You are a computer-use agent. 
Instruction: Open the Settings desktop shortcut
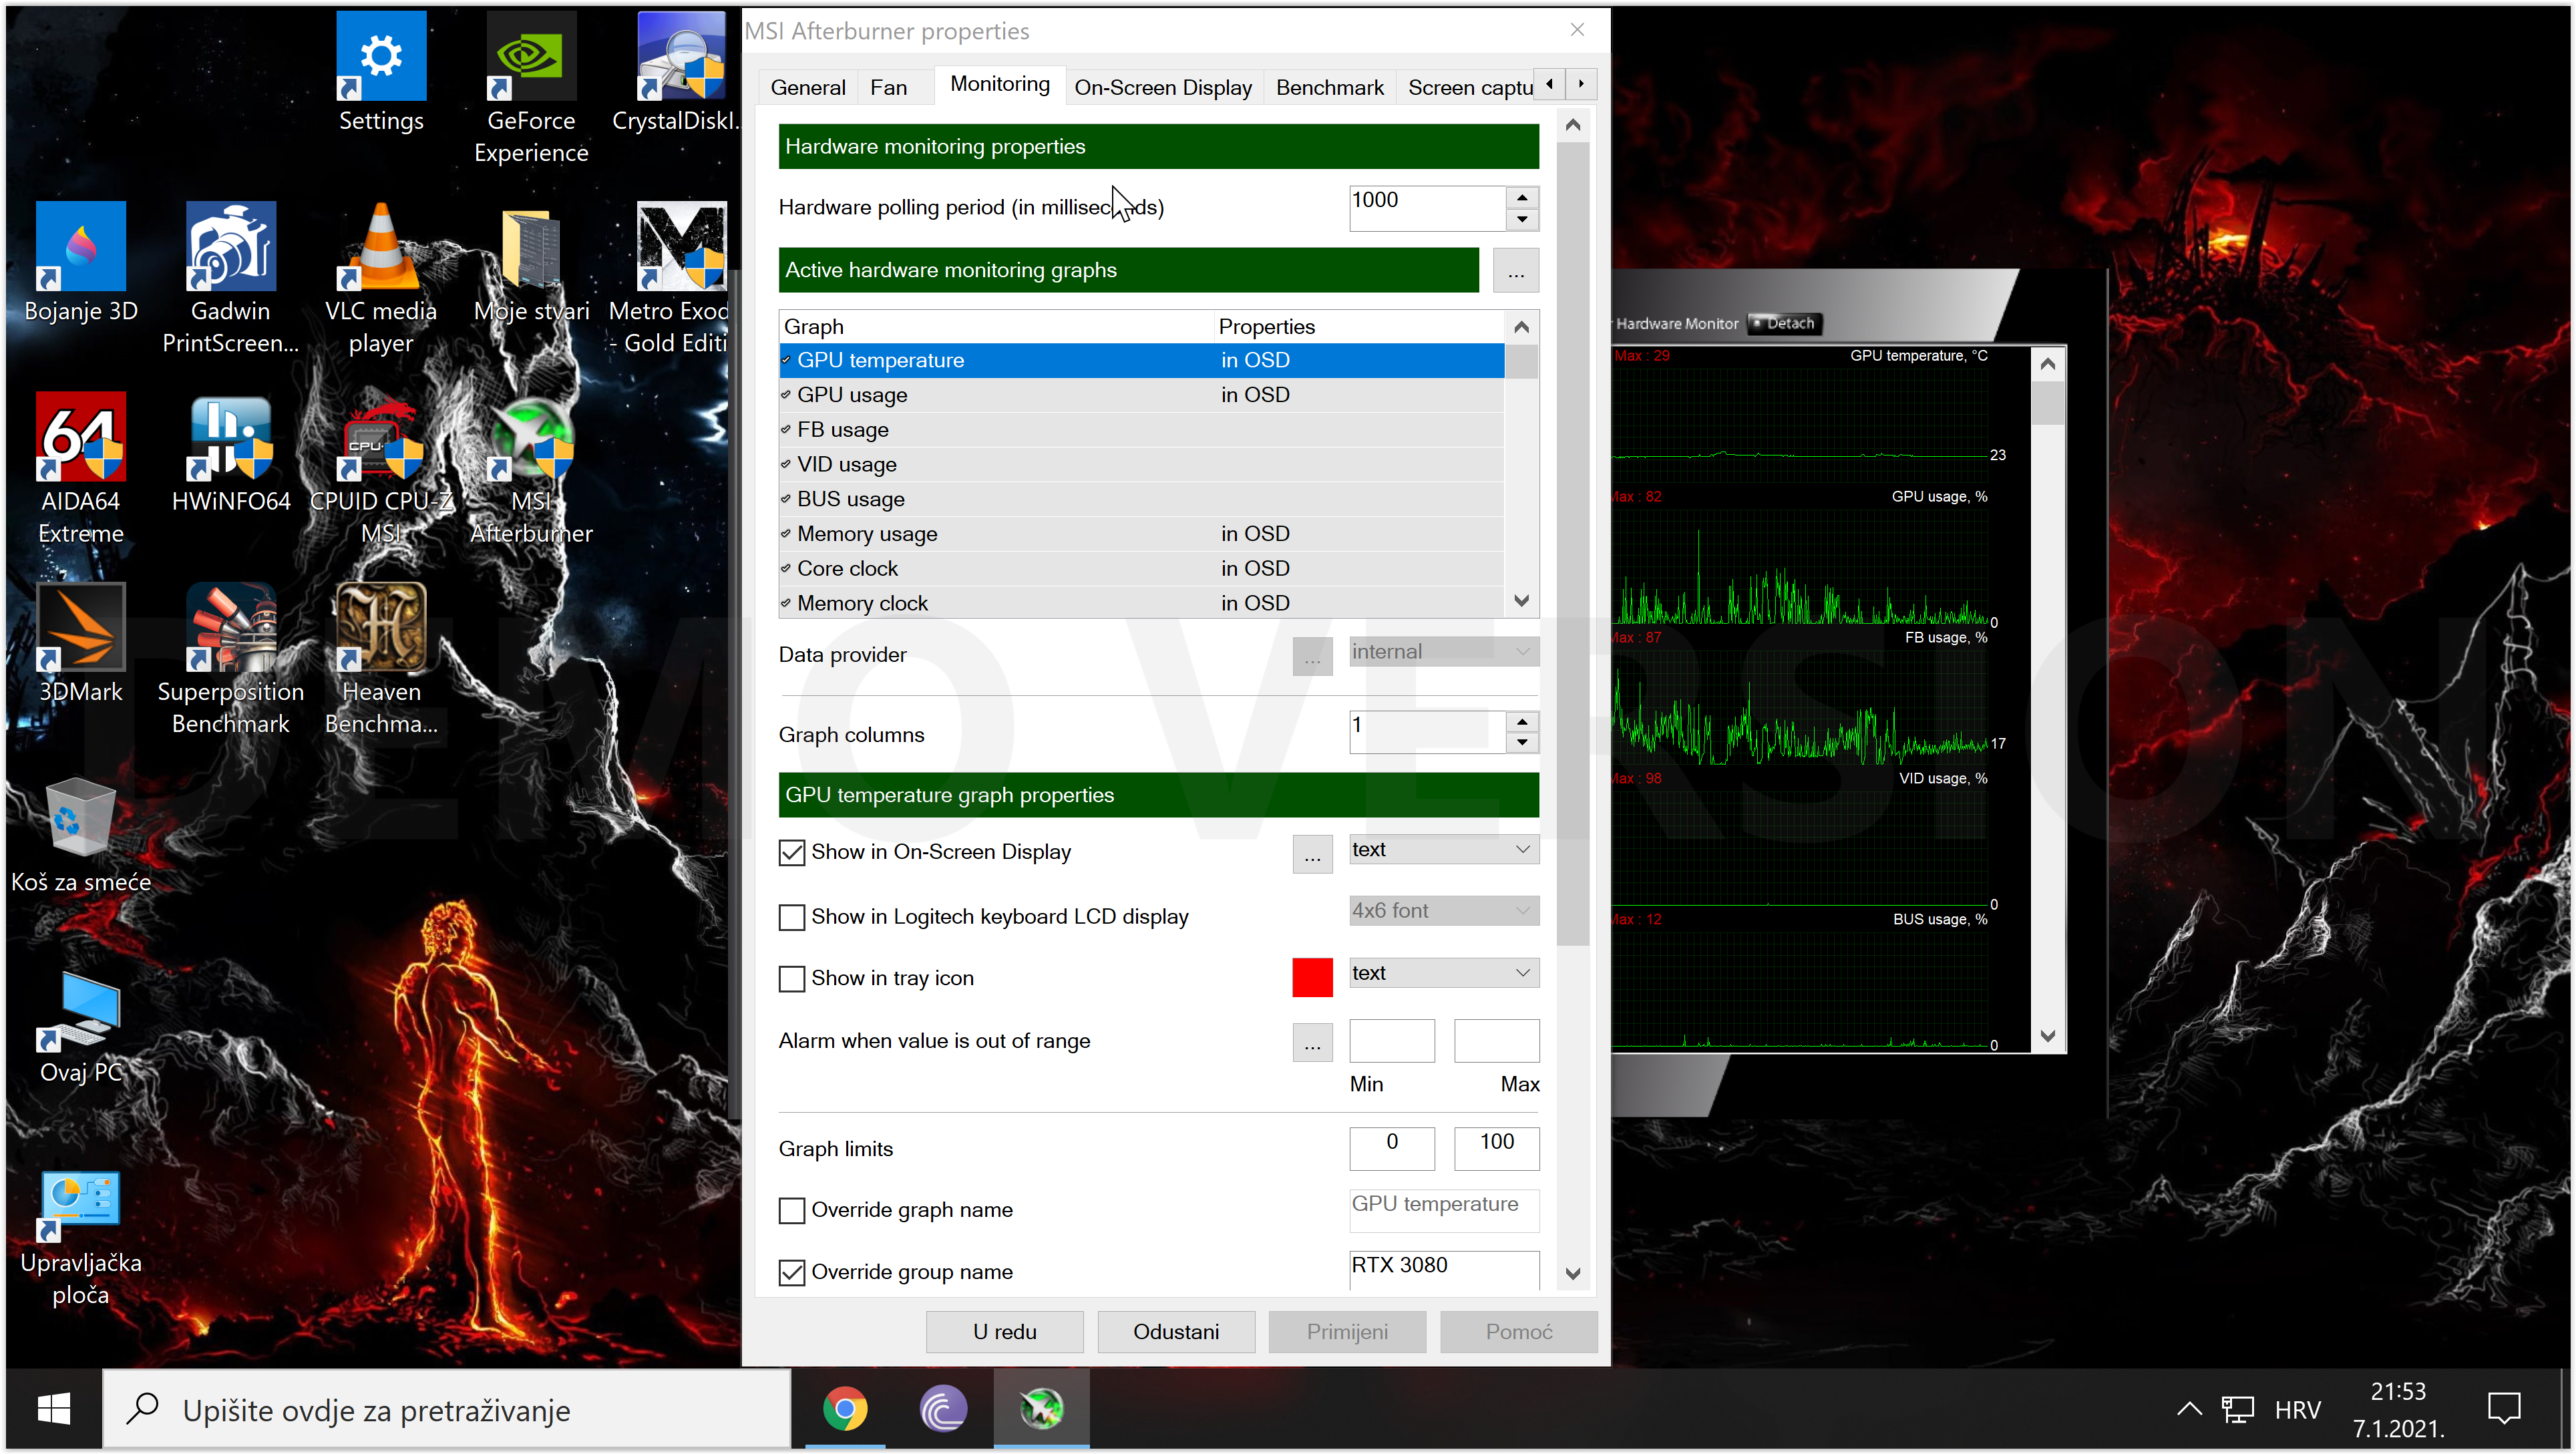[381, 72]
